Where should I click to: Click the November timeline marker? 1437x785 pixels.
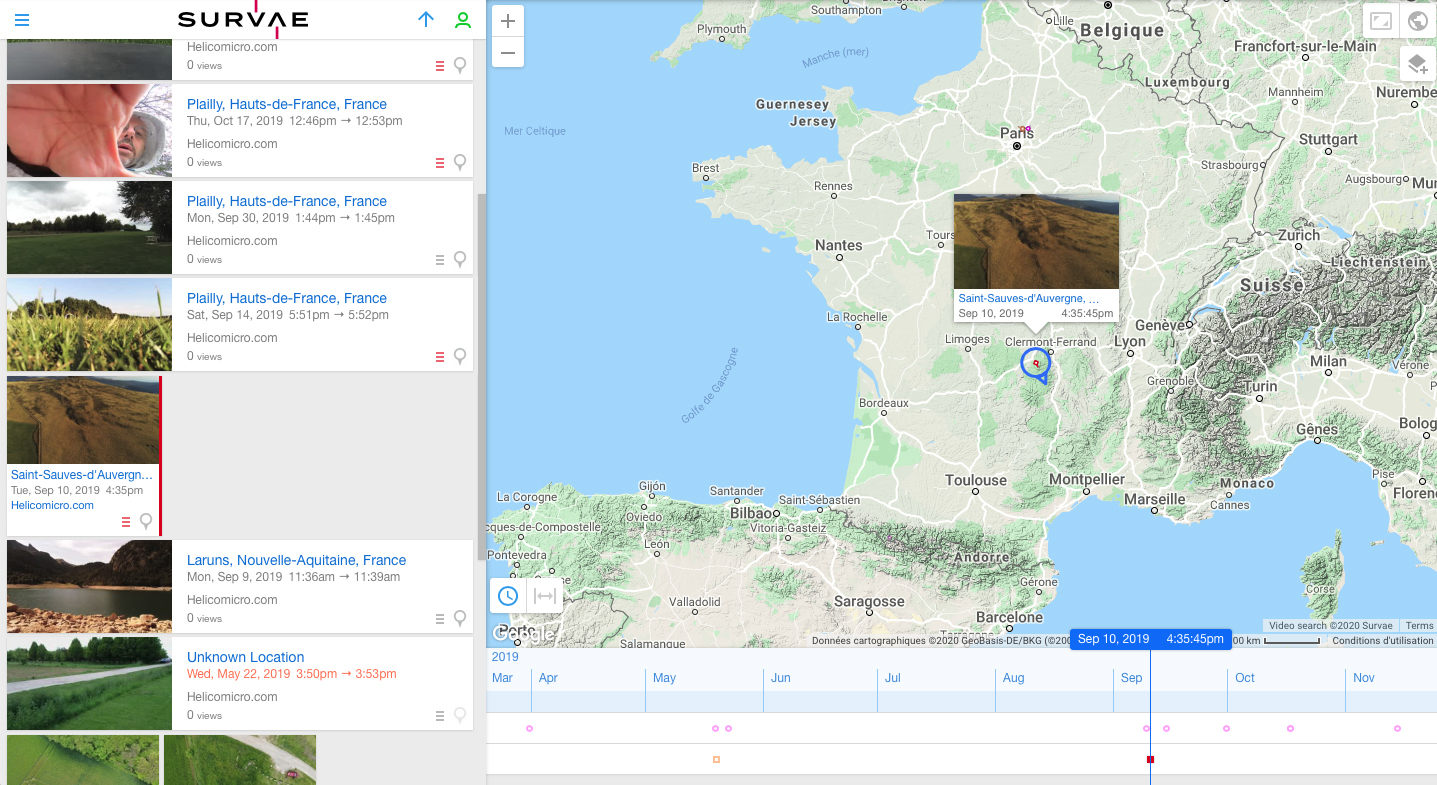pyautogui.click(x=1397, y=728)
